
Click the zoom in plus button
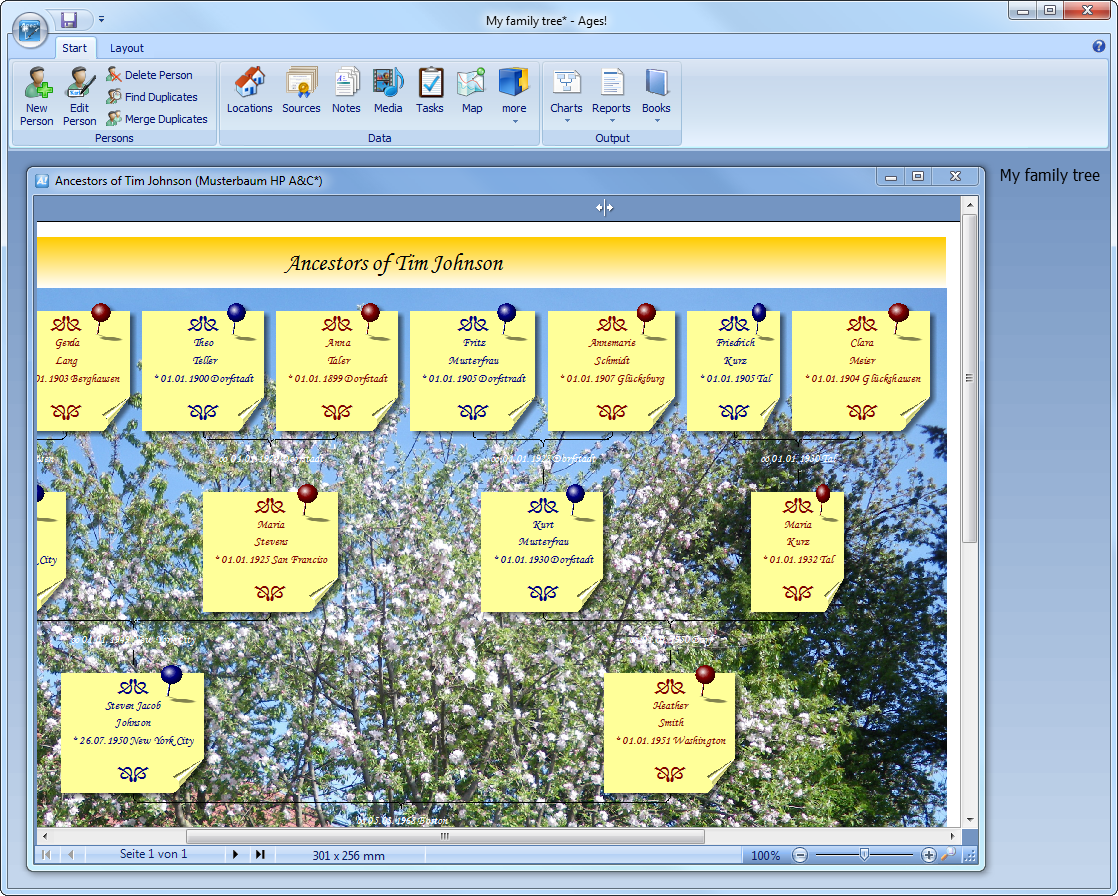pyautogui.click(x=928, y=855)
